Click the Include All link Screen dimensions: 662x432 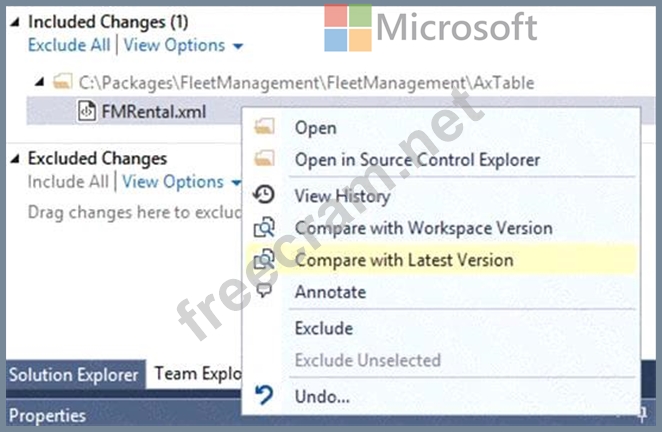point(68,182)
